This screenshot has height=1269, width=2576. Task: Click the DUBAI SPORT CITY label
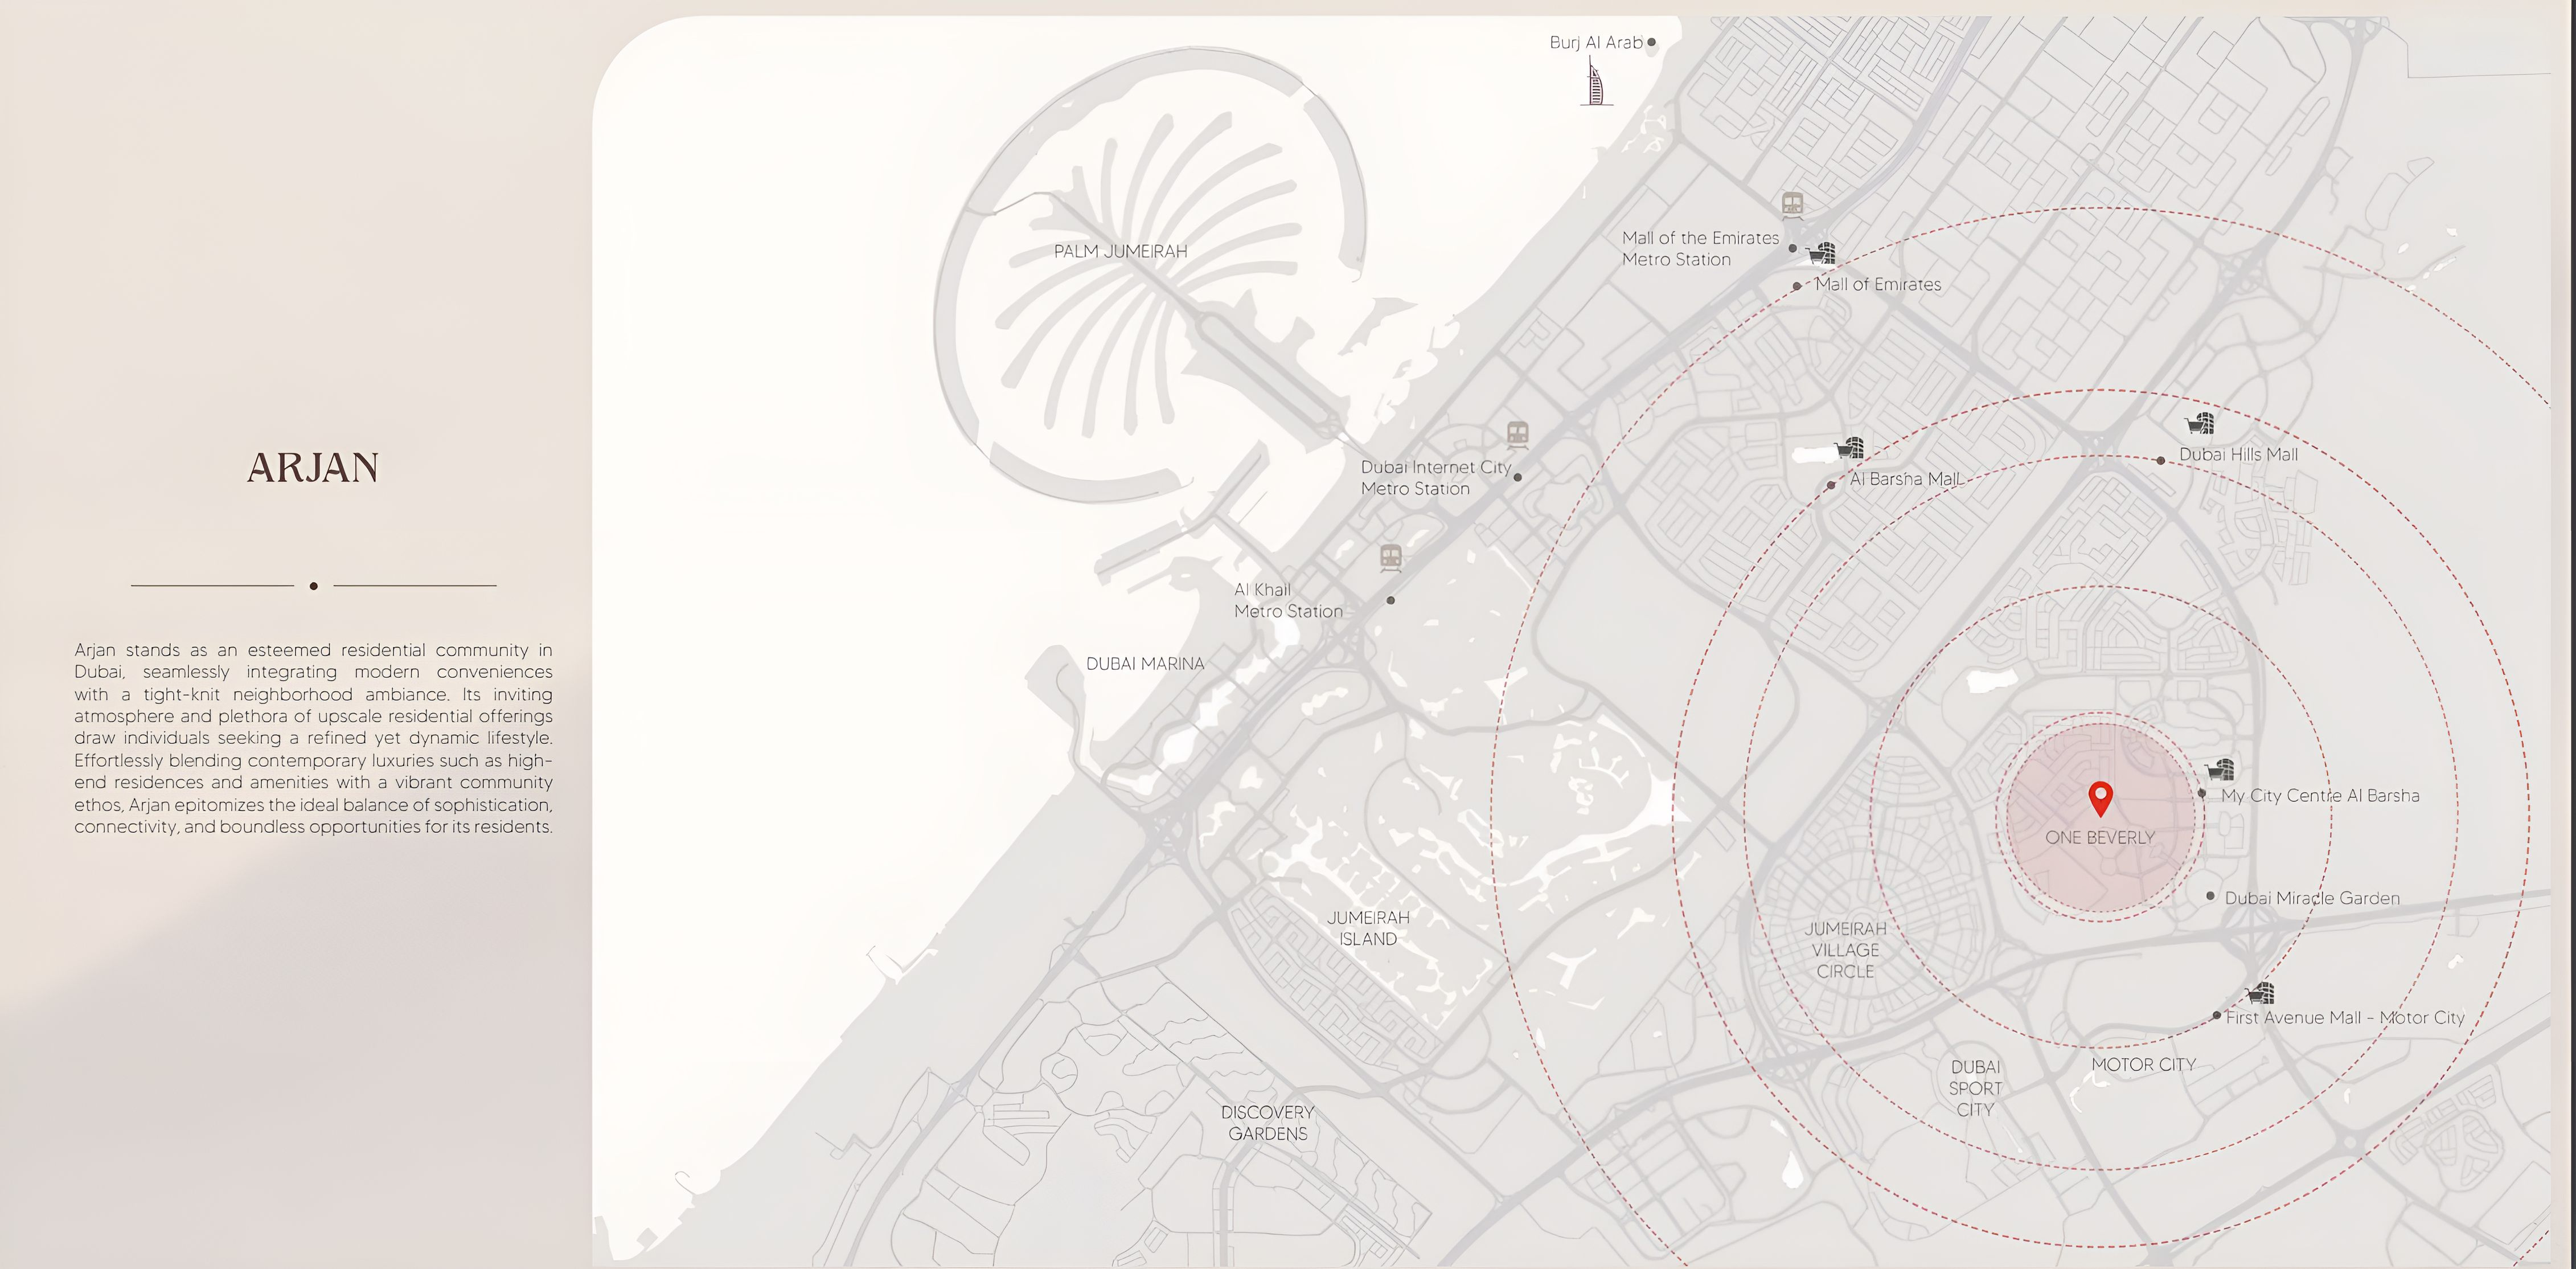tap(1975, 1088)
